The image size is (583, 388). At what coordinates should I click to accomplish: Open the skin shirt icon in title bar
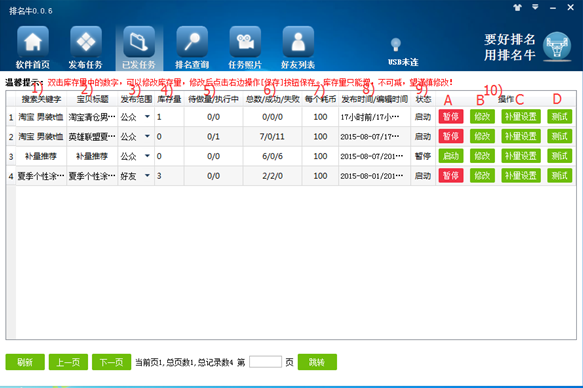[517, 7]
